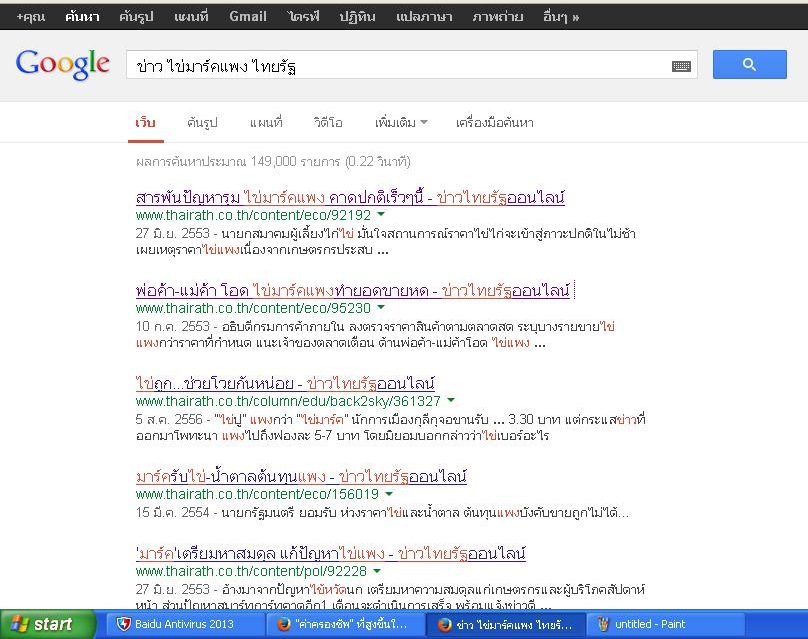The width and height of the screenshot is (808, 639).
Task: Open result "ไข่ถูก...ช่วยโวยกันหน่อย"
Action: pos(285,383)
